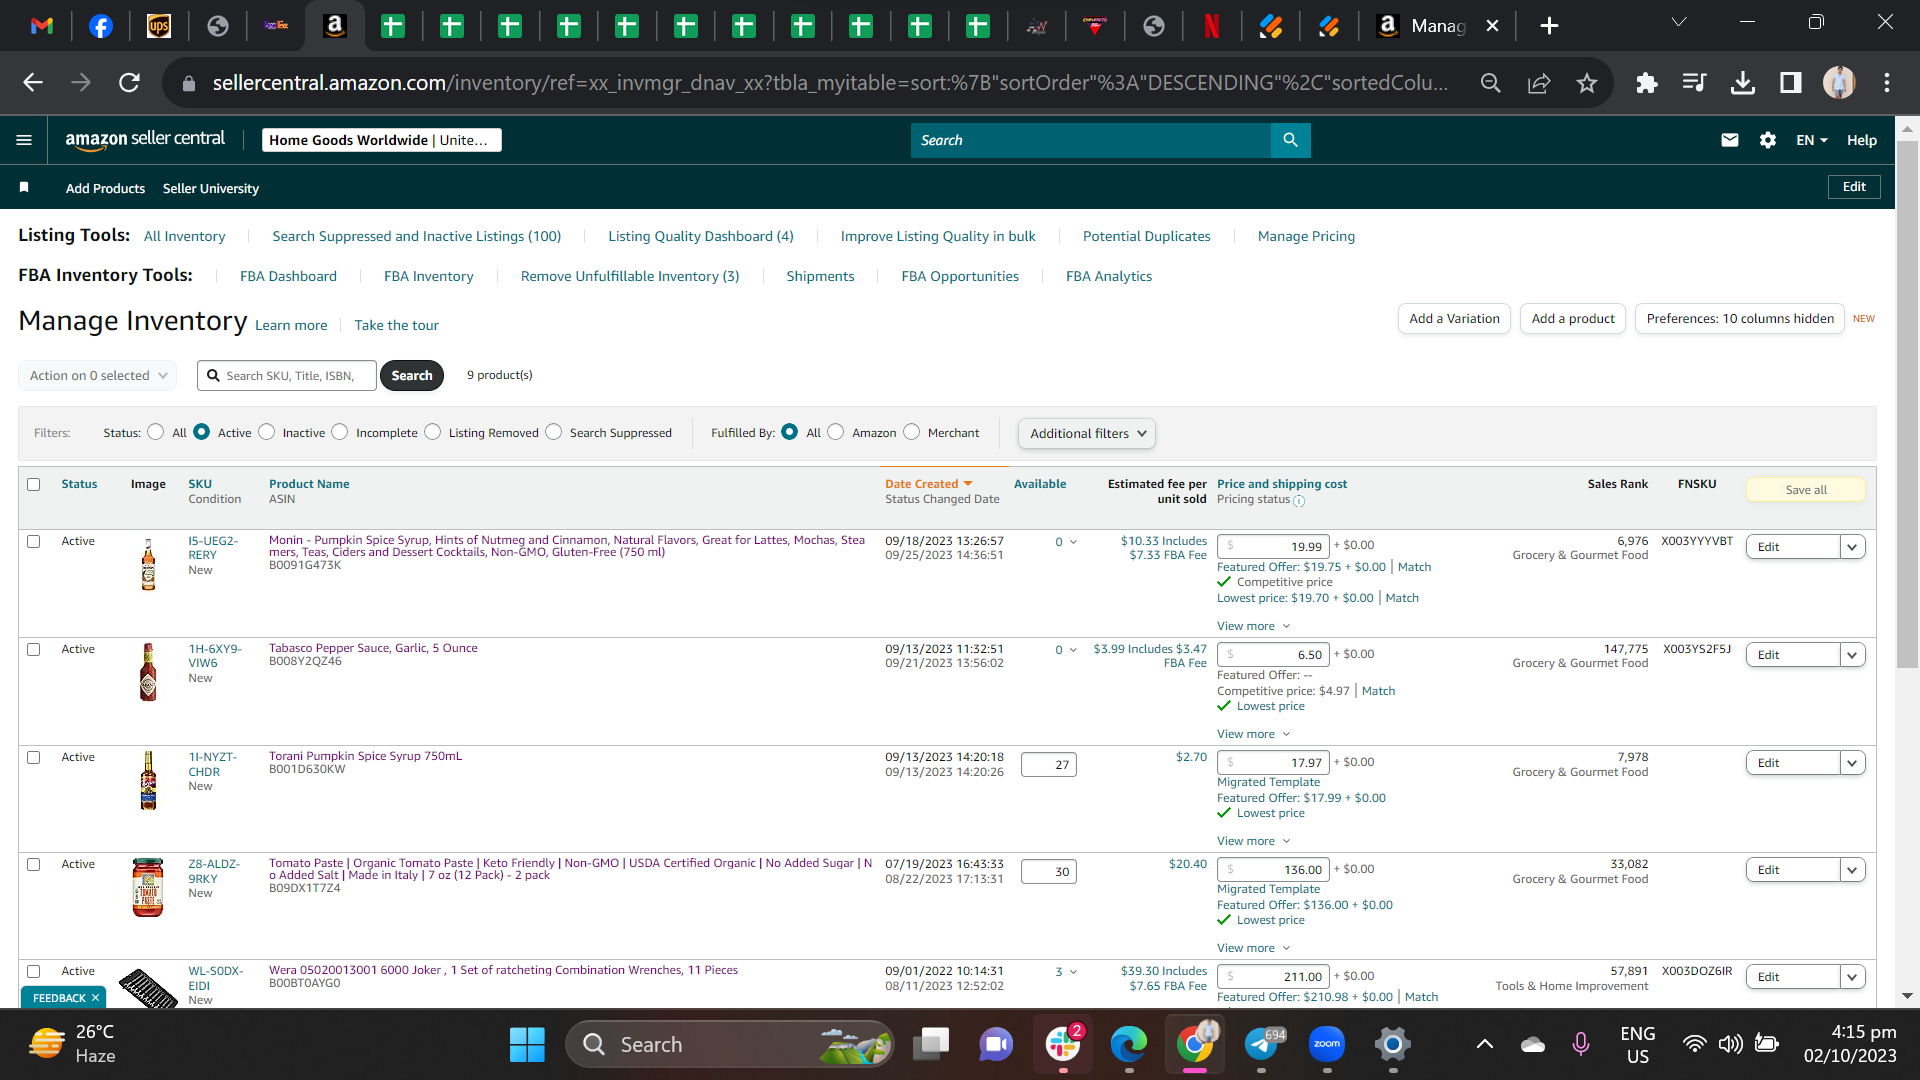
Task: Expand View more under Monin pricing
Action: [x=1253, y=626]
